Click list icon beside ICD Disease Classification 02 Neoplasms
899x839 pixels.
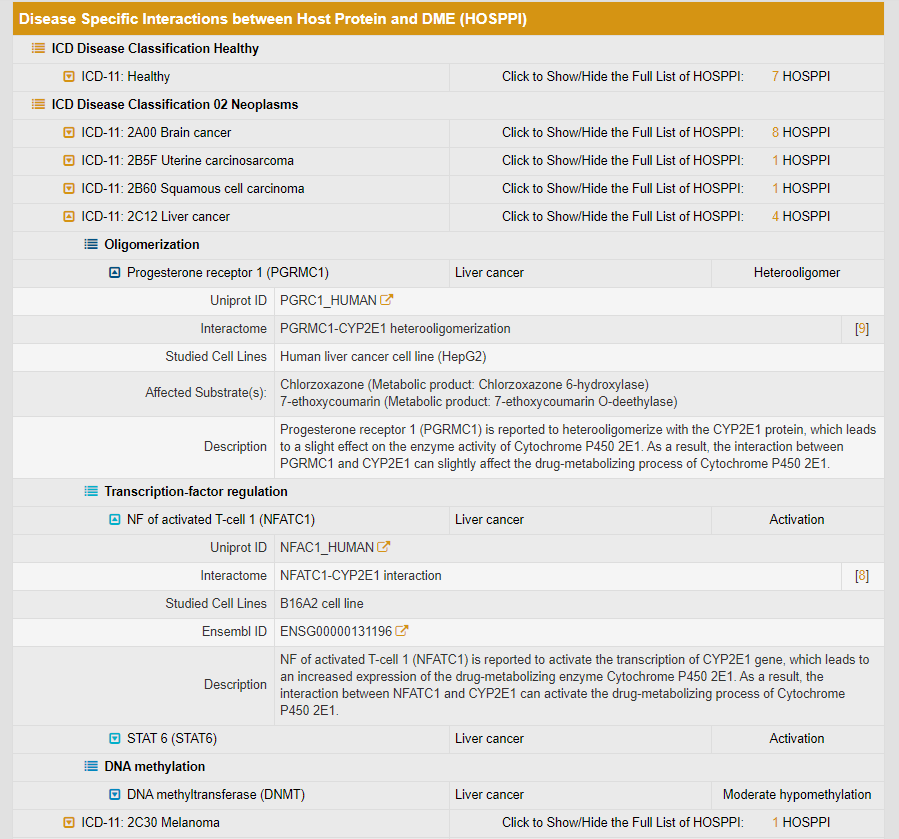click(38, 104)
